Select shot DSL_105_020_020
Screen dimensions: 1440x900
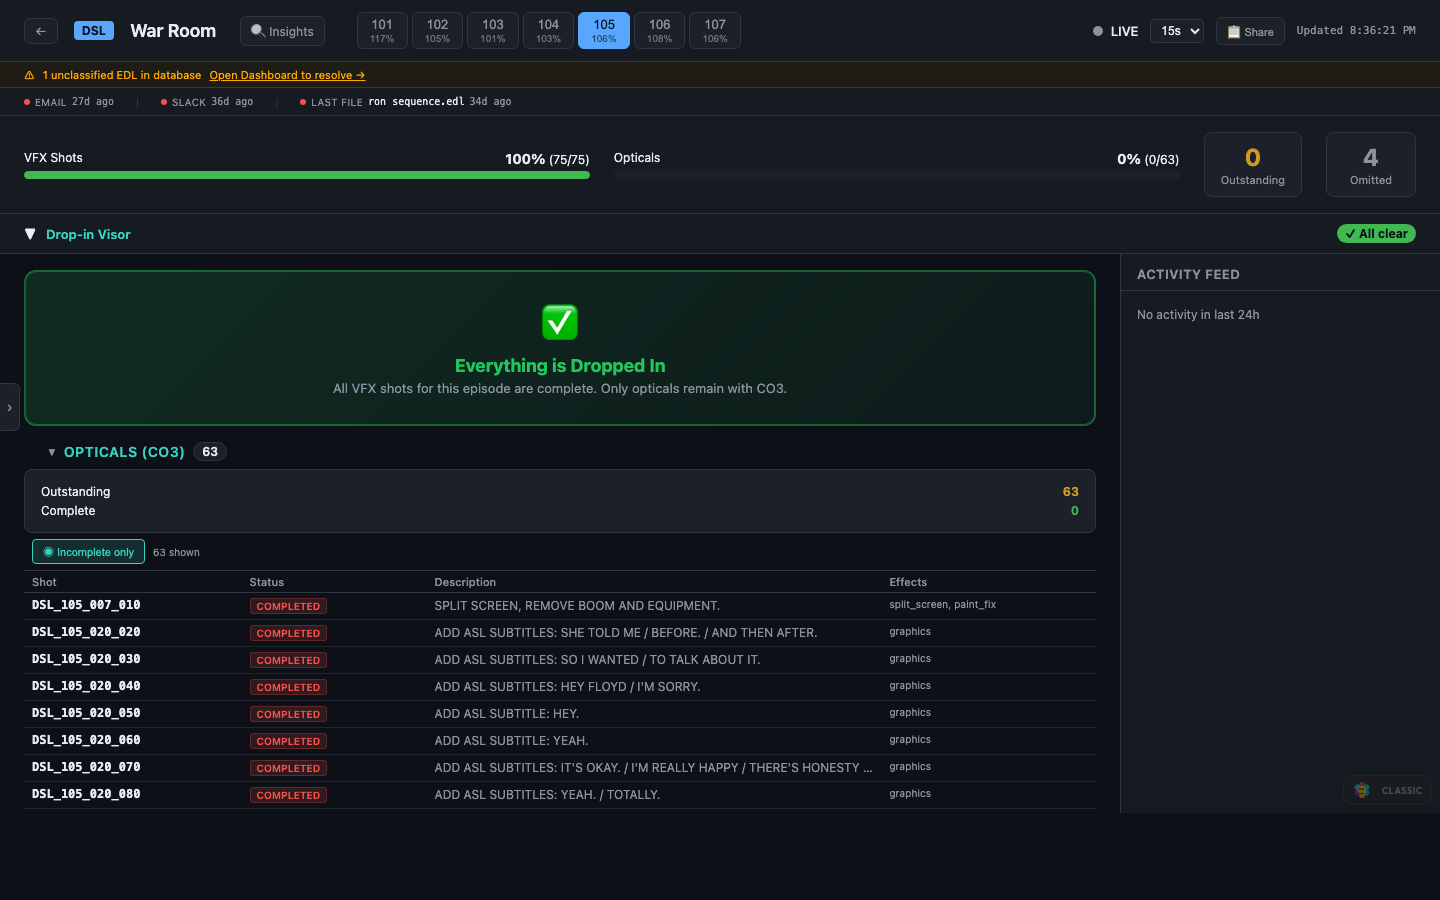[x=86, y=632]
